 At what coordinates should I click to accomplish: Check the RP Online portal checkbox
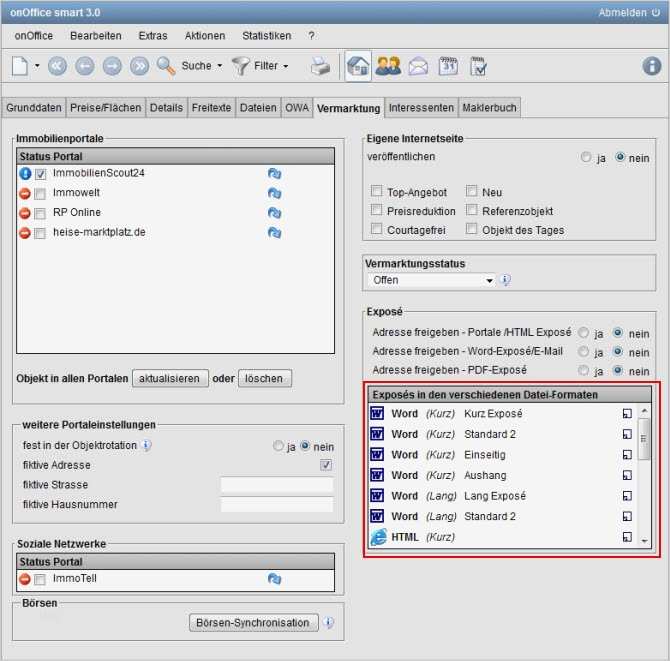click(40, 213)
